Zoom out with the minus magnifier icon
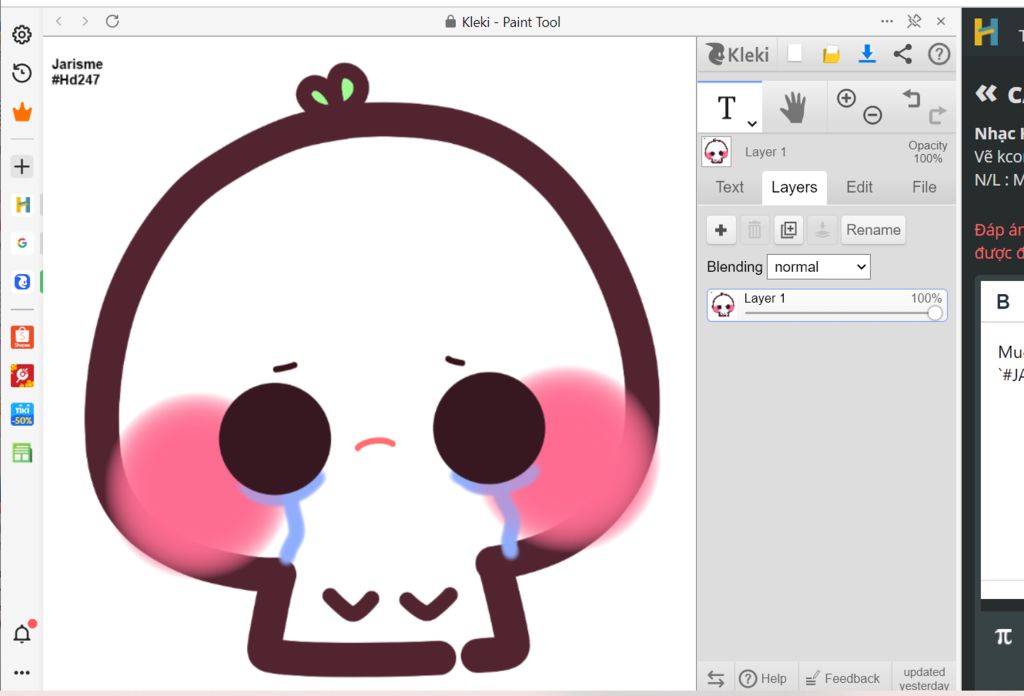The height and width of the screenshot is (696, 1024). point(872,116)
